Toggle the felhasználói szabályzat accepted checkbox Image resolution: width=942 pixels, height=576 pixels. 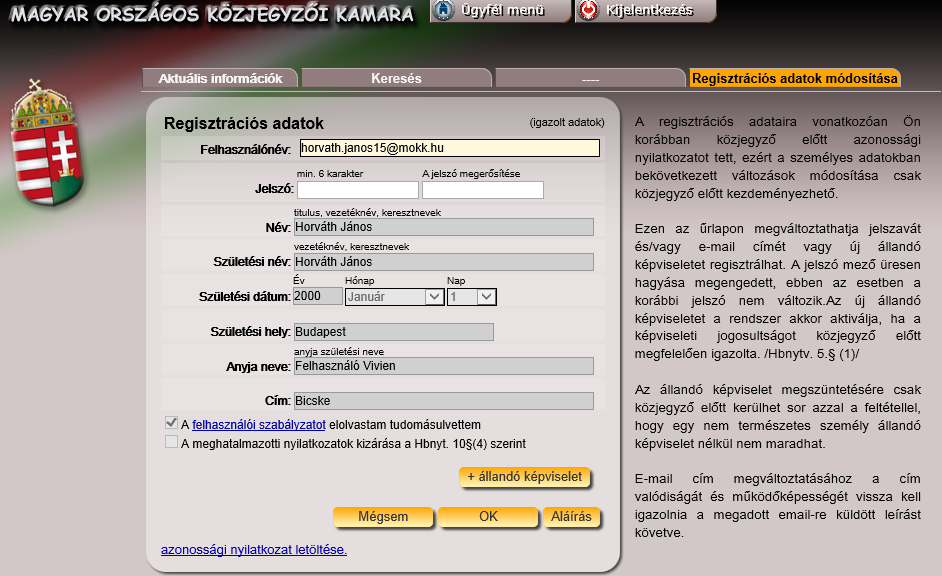(x=171, y=423)
